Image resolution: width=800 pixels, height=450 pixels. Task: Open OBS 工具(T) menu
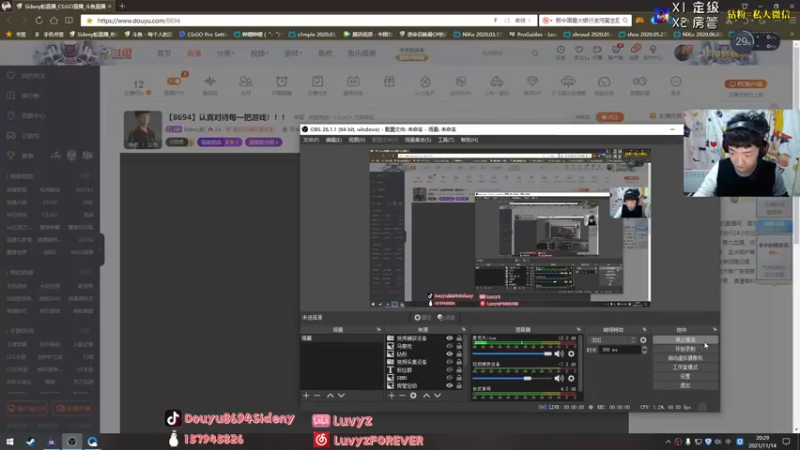click(446, 140)
